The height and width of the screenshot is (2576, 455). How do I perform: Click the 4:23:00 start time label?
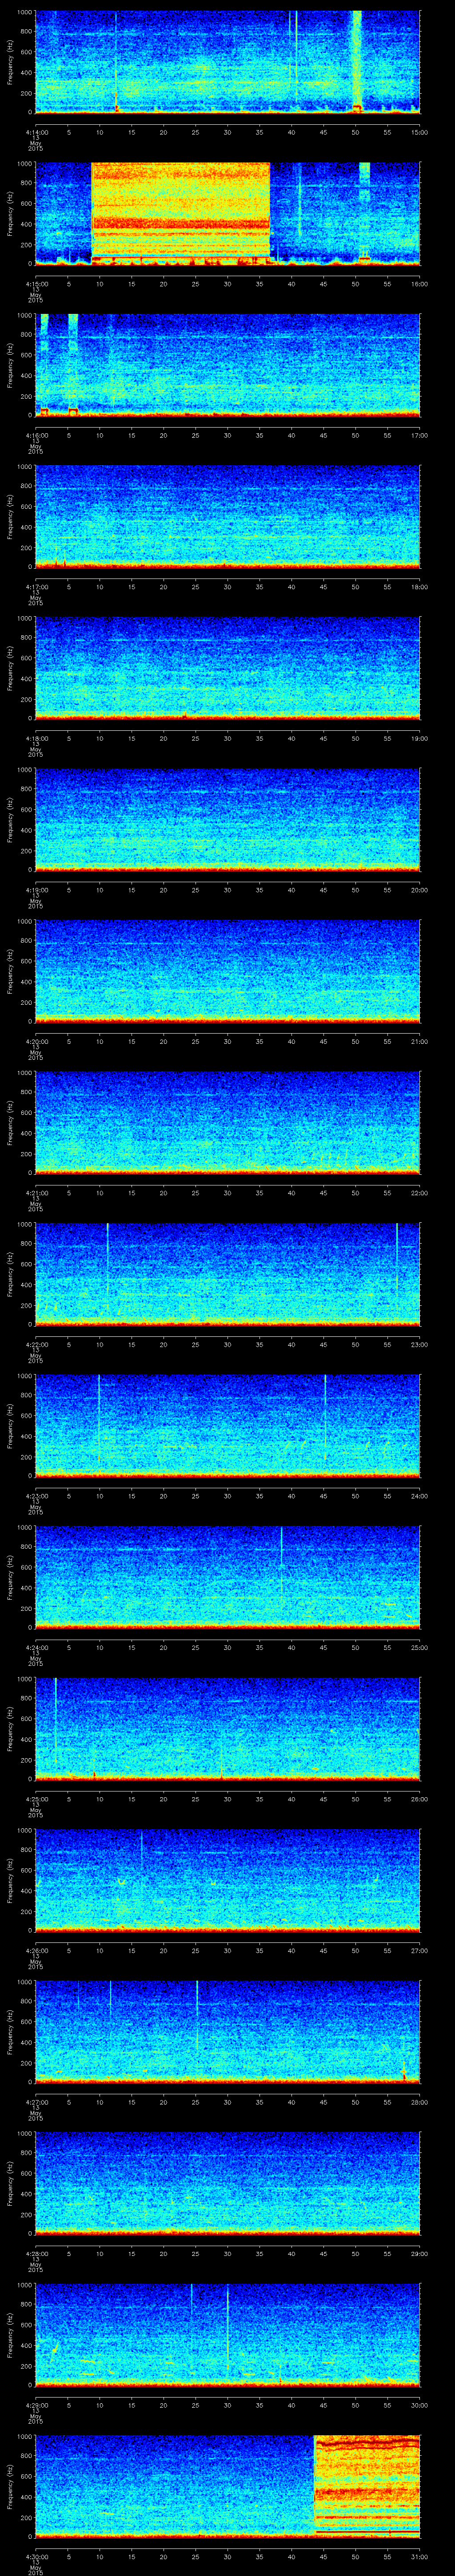coord(36,1496)
